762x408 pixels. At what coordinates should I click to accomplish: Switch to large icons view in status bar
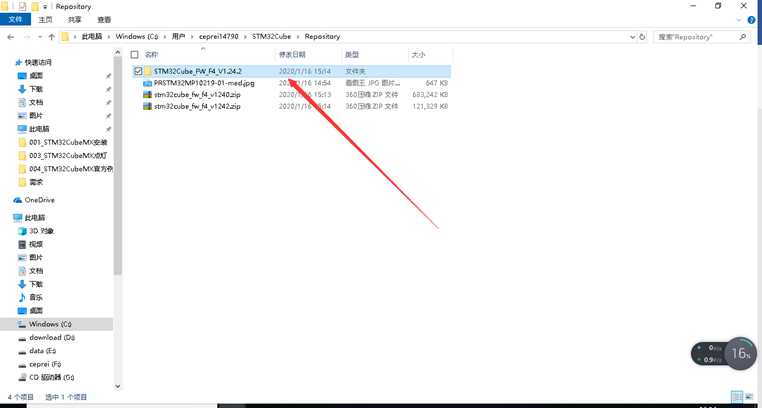point(747,397)
